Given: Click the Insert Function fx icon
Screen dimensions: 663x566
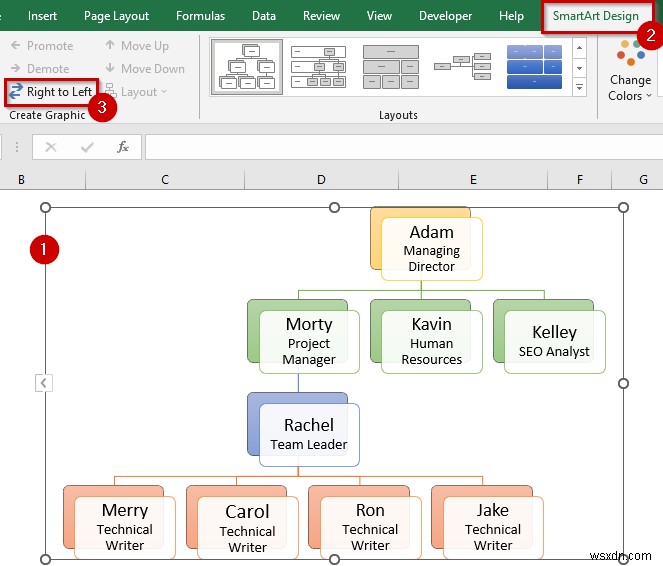Looking at the screenshot, I should (x=123, y=147).
